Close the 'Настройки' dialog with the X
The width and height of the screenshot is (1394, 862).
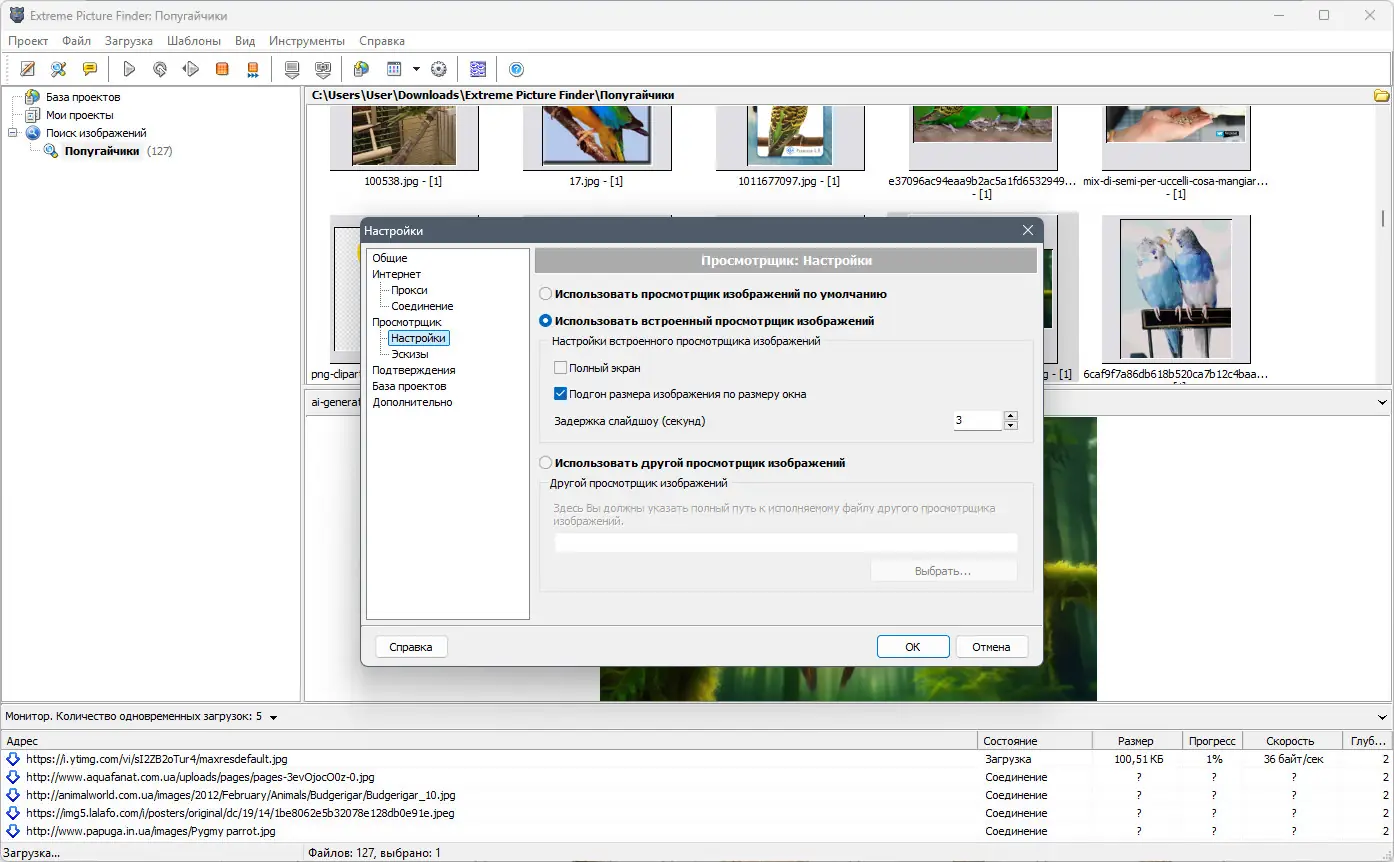click(x=1027, y=231)
